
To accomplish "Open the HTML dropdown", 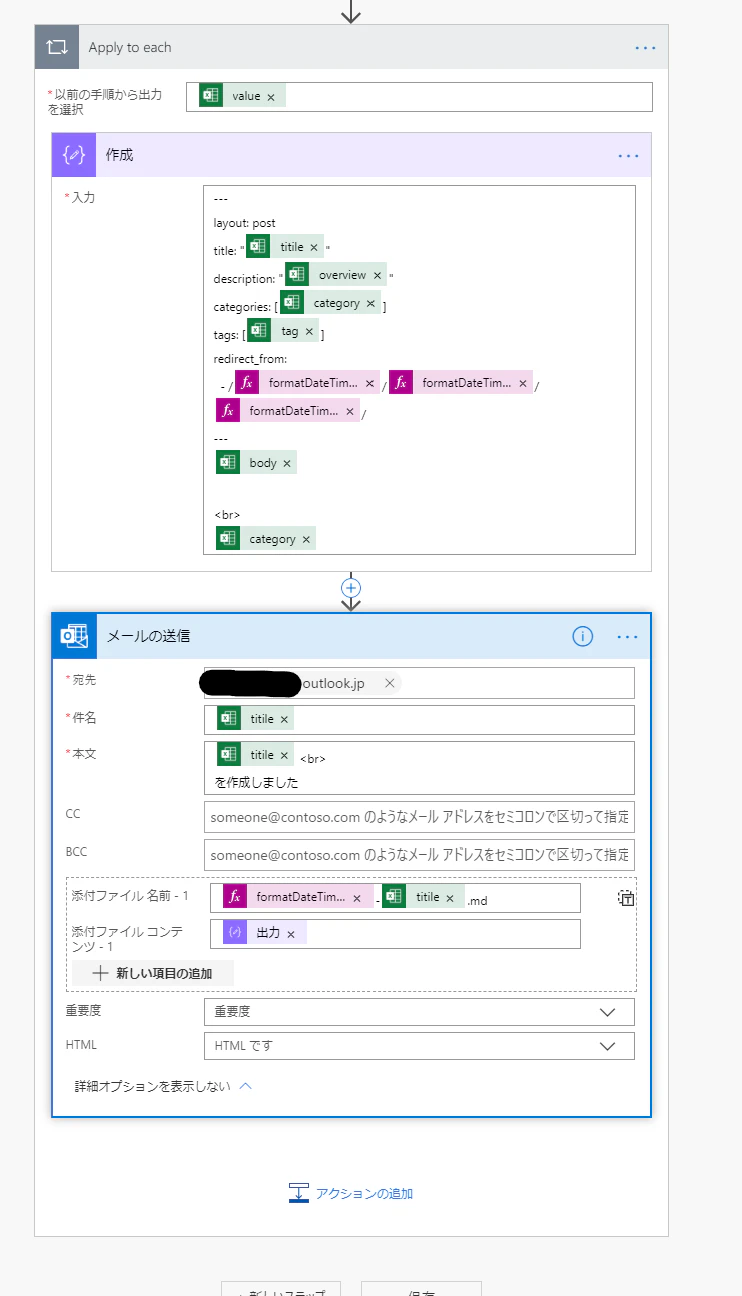I will tap(419, 1046).
